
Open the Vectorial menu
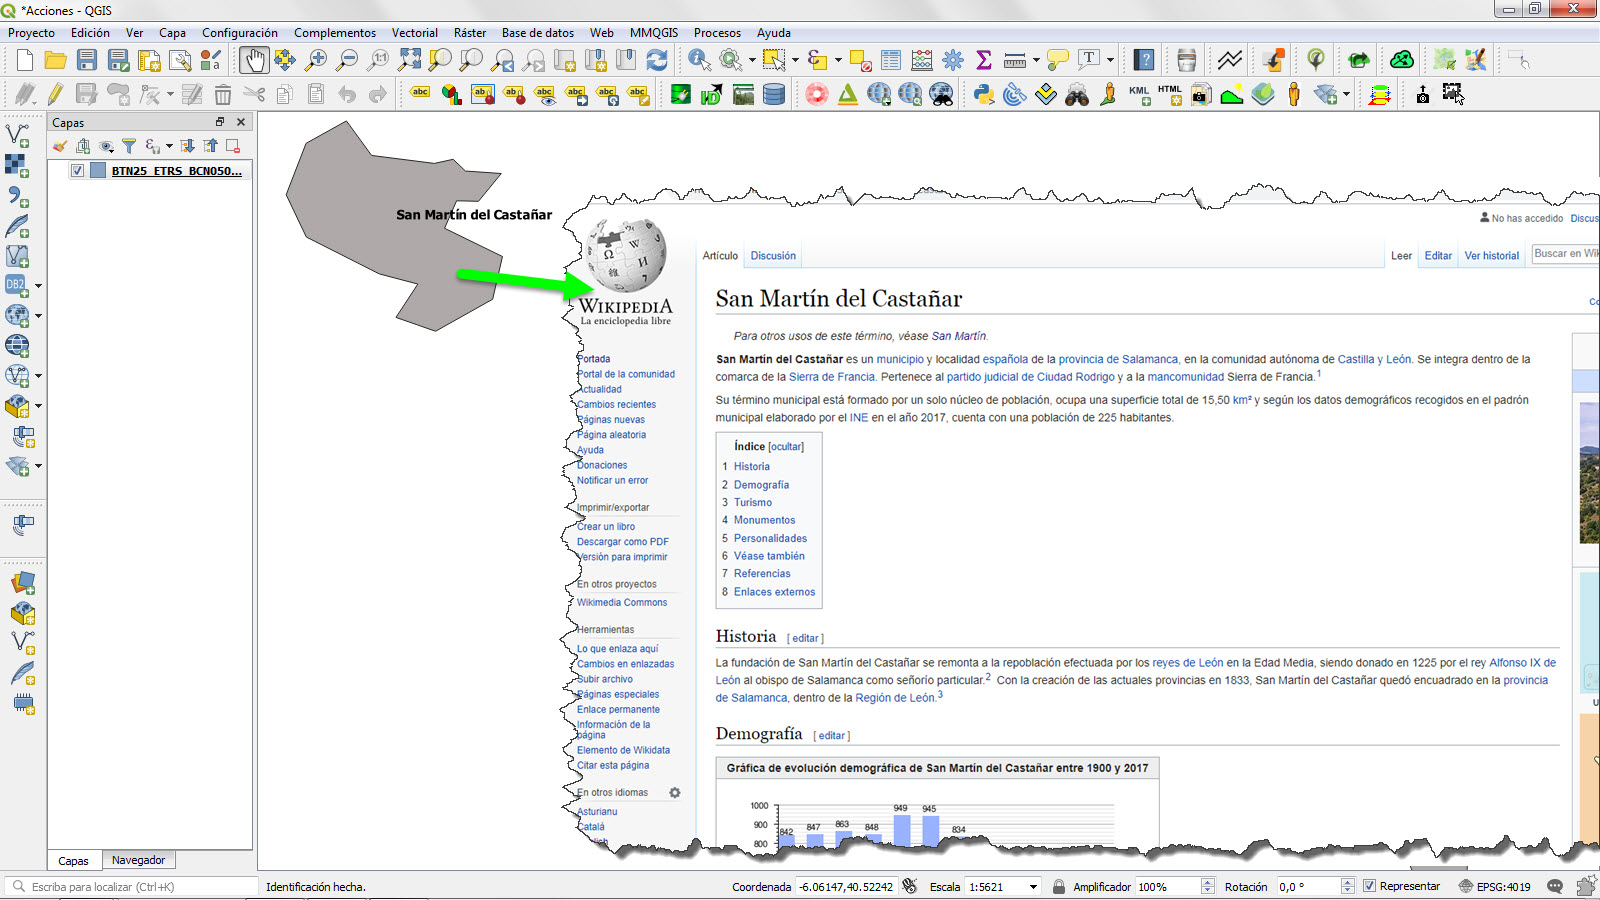click(x=415, y=33)
